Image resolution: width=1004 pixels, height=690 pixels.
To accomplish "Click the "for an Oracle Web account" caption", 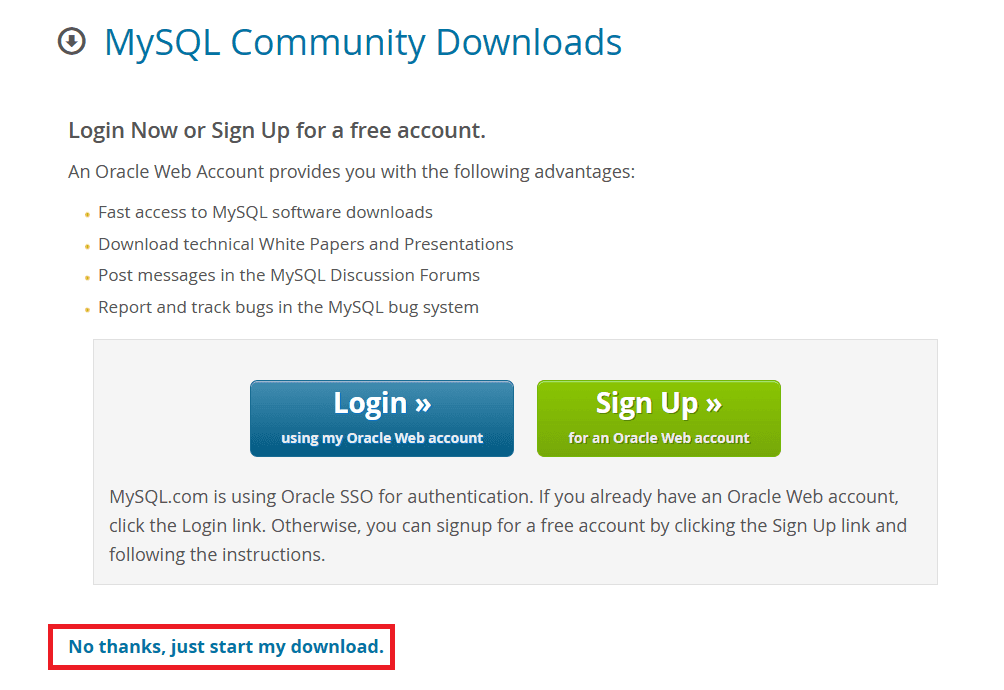I will coord(659,438).
